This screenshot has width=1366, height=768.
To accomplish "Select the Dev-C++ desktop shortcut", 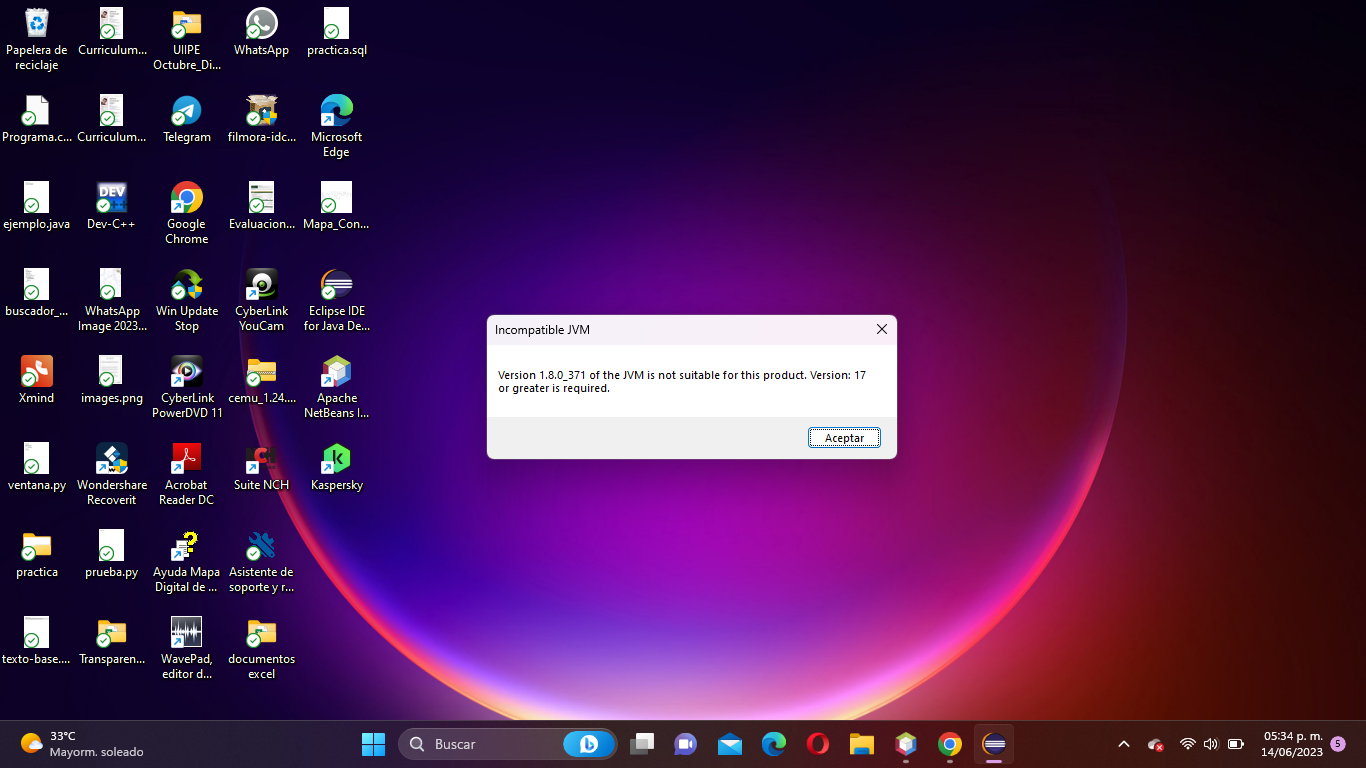I will coord(111,206).
